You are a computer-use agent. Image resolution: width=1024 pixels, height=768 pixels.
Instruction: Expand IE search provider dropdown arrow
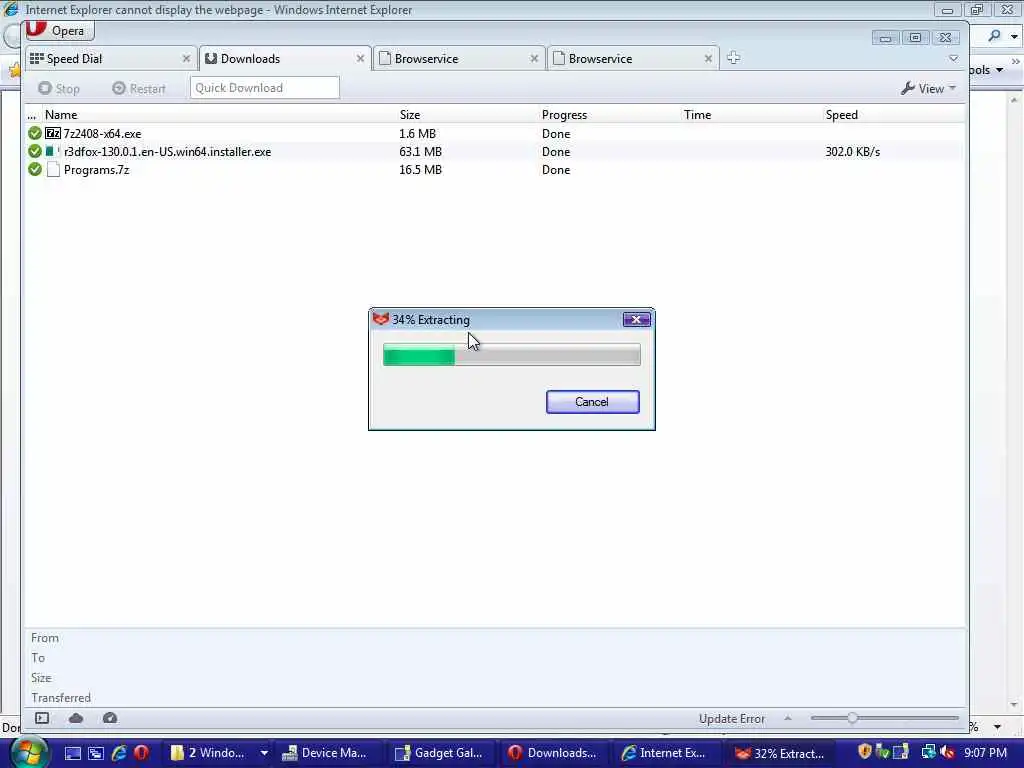1014,37
